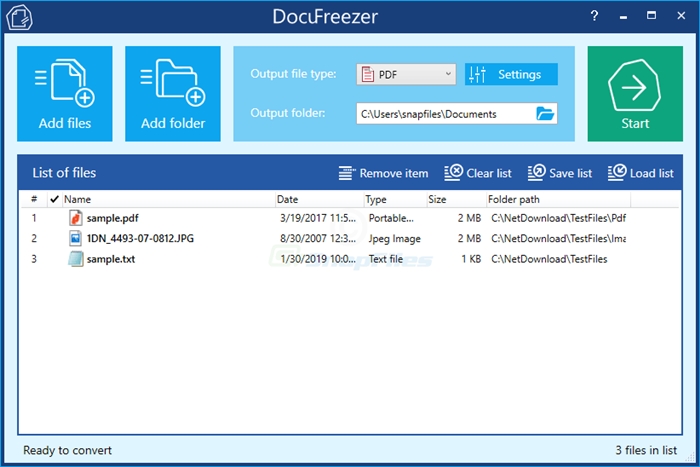The width and height of the screenshot is (700, 467).
Task: Click the Ready to convert status text
Action: 67,450
